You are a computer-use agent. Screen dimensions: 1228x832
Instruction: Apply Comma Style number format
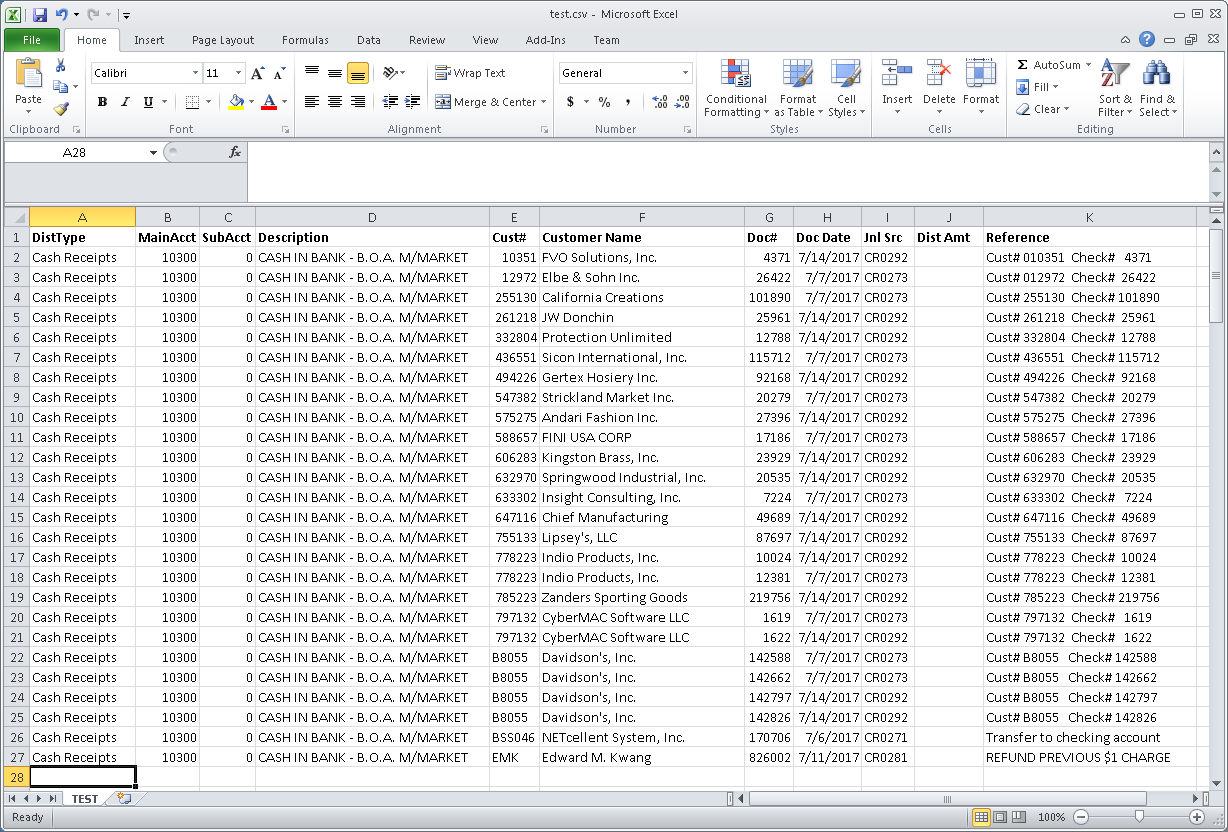click(628, 102)
